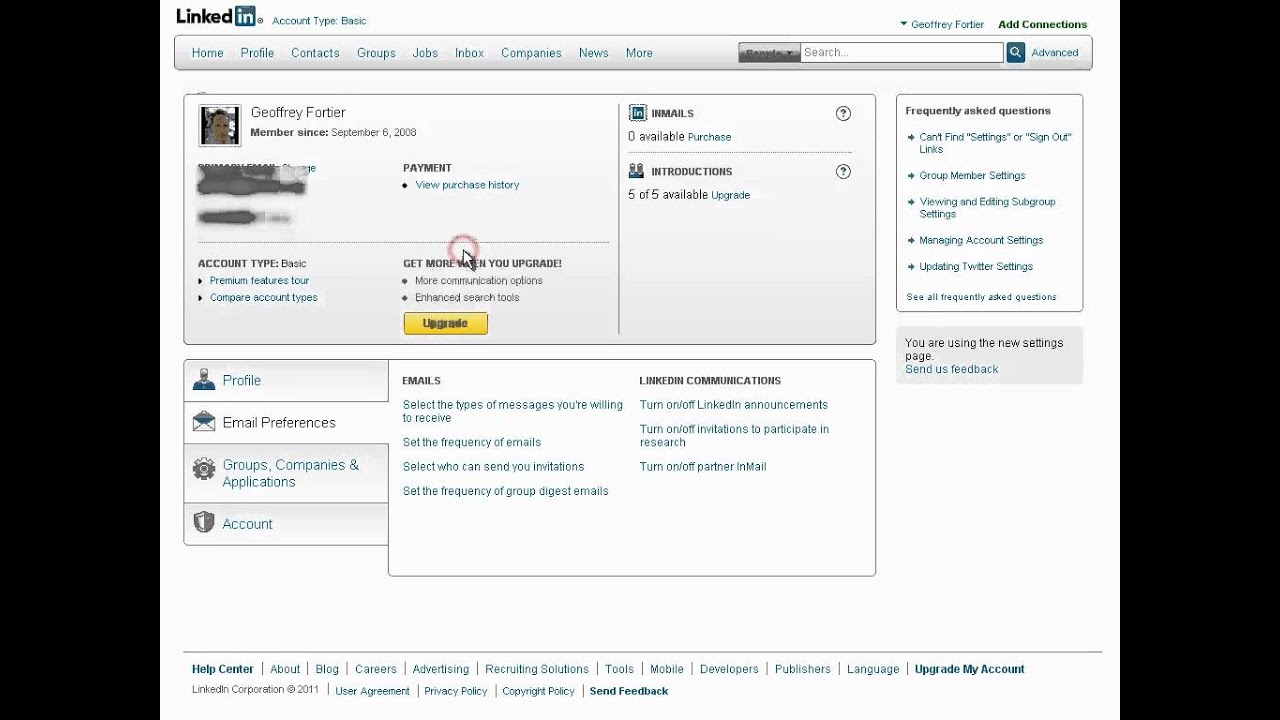Switch to the Email Preferences tab
Screen dimensions: 1280x720
point(286,422)
